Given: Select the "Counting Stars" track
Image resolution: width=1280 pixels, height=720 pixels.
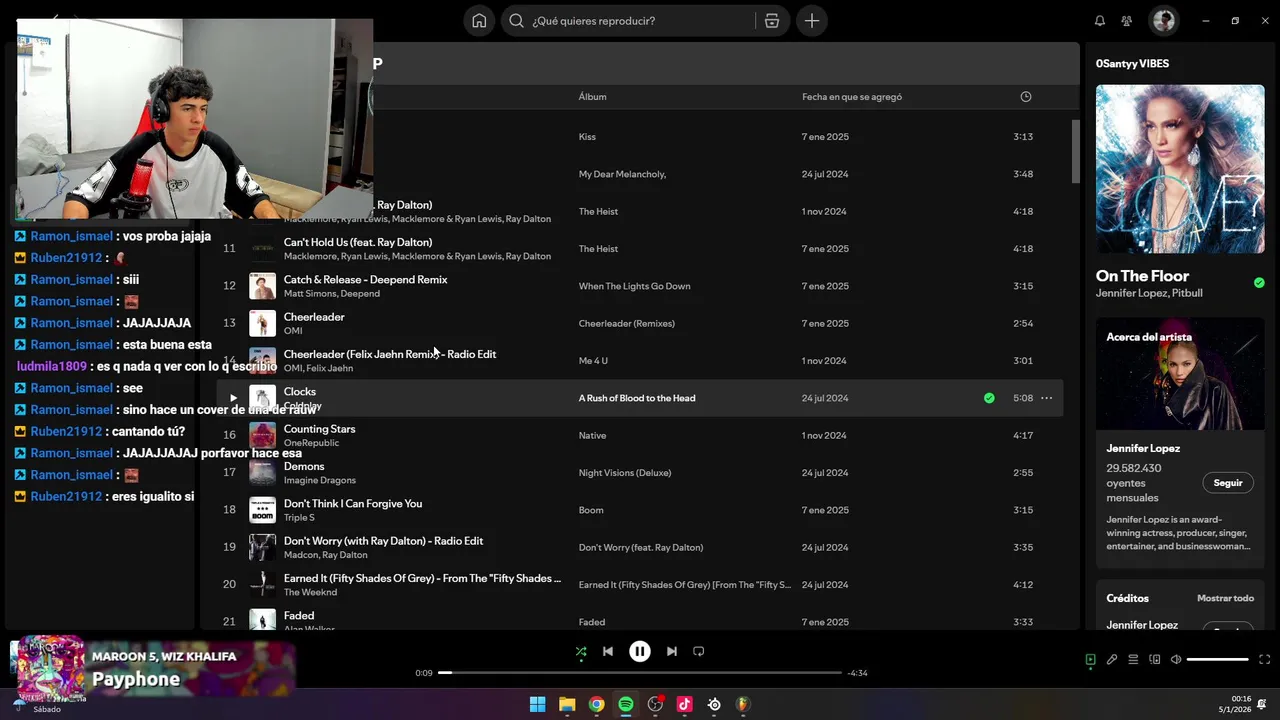Looking at the screenshot, I should point(320,429).
